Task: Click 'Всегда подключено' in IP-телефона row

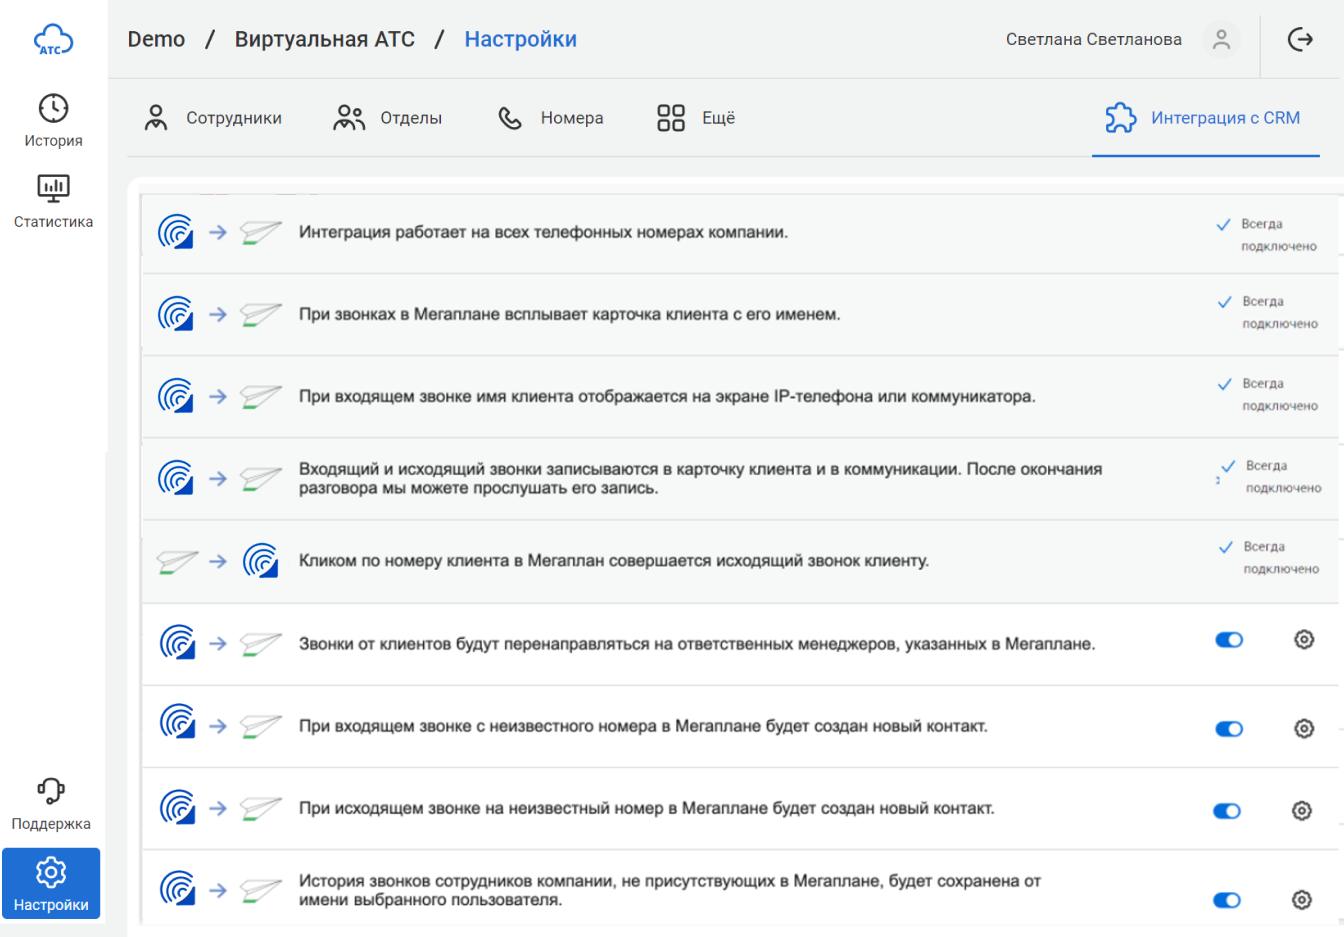Action: click(1280, 395)
